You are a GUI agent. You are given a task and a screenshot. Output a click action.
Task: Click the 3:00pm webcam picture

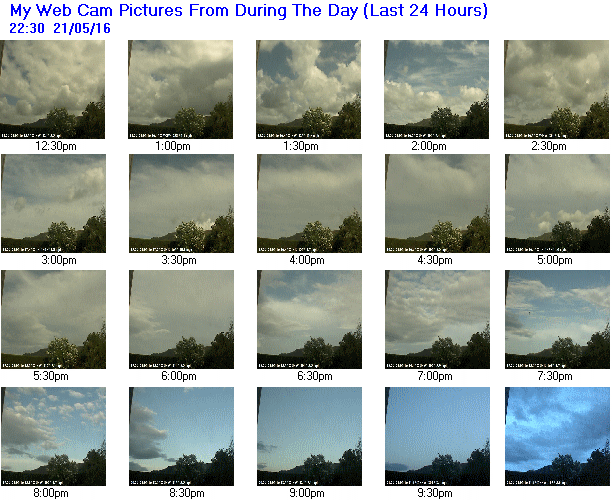[53, 203]
